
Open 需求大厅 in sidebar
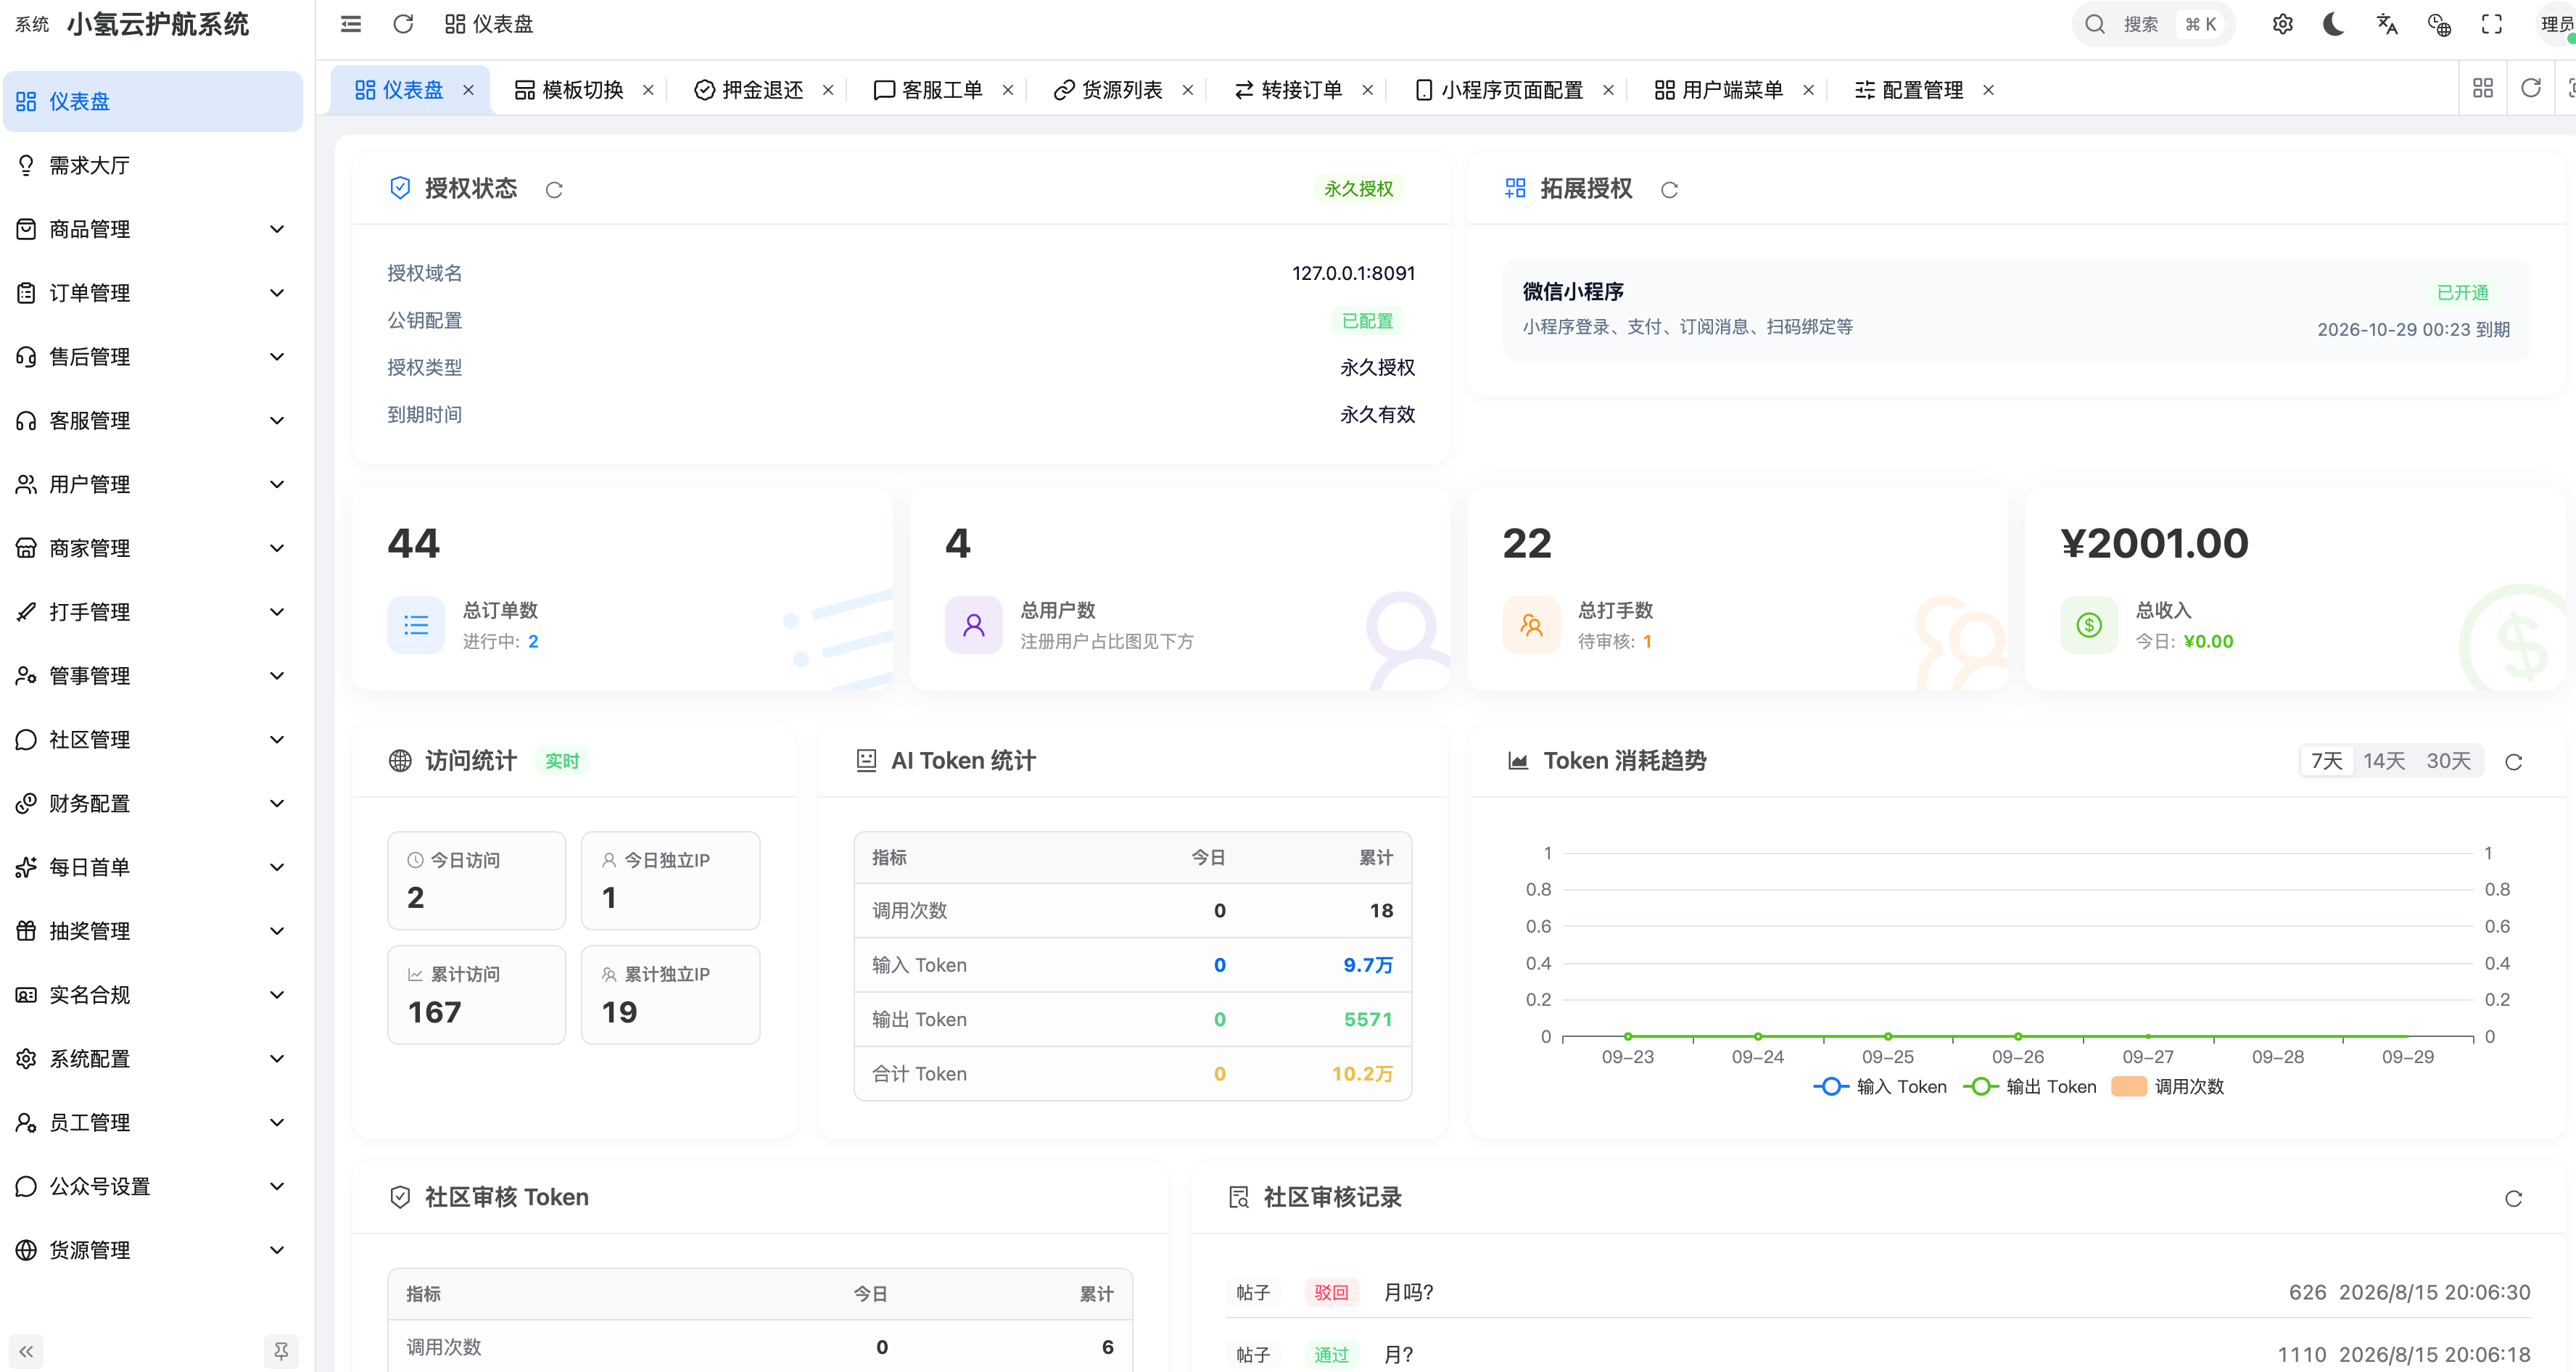coord(152,165)
